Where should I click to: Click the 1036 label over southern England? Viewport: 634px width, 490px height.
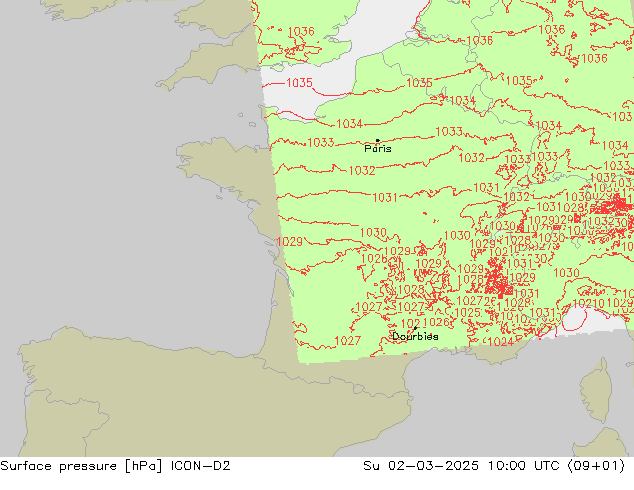pyautogui.click(x=301, y=31)
